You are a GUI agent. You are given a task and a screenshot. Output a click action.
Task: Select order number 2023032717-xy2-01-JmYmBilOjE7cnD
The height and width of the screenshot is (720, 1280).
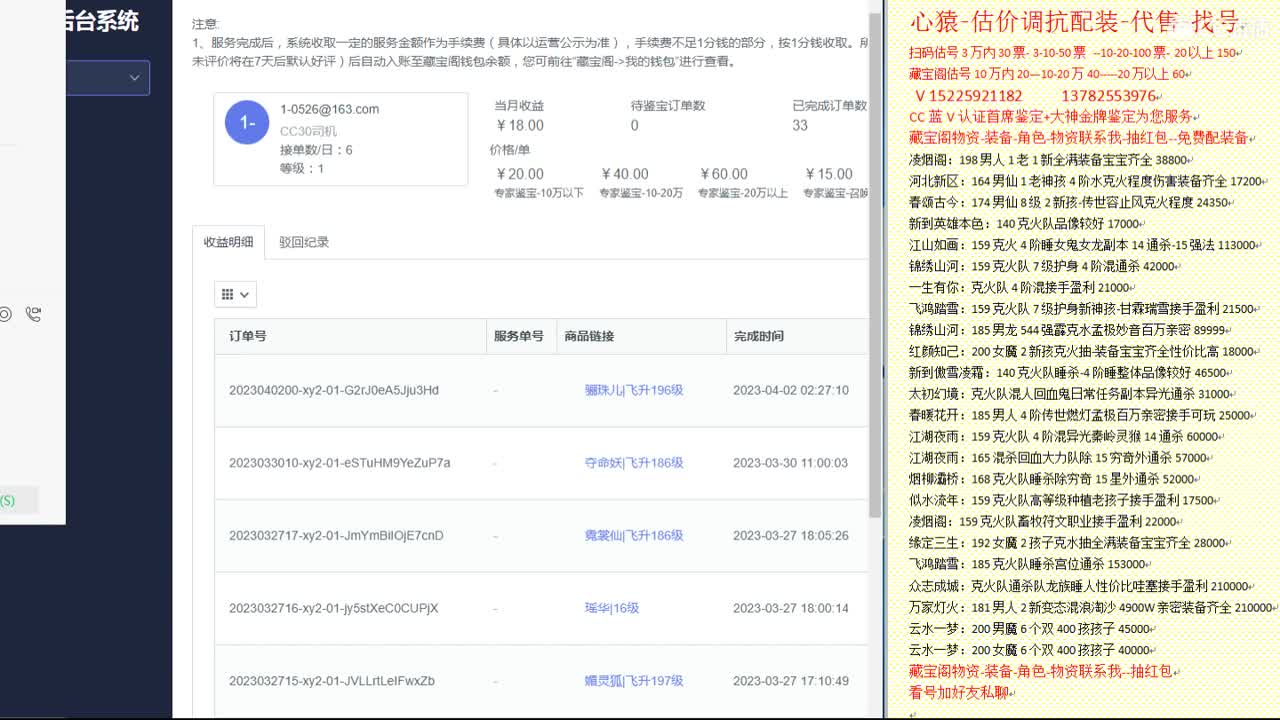pos(336,536)
